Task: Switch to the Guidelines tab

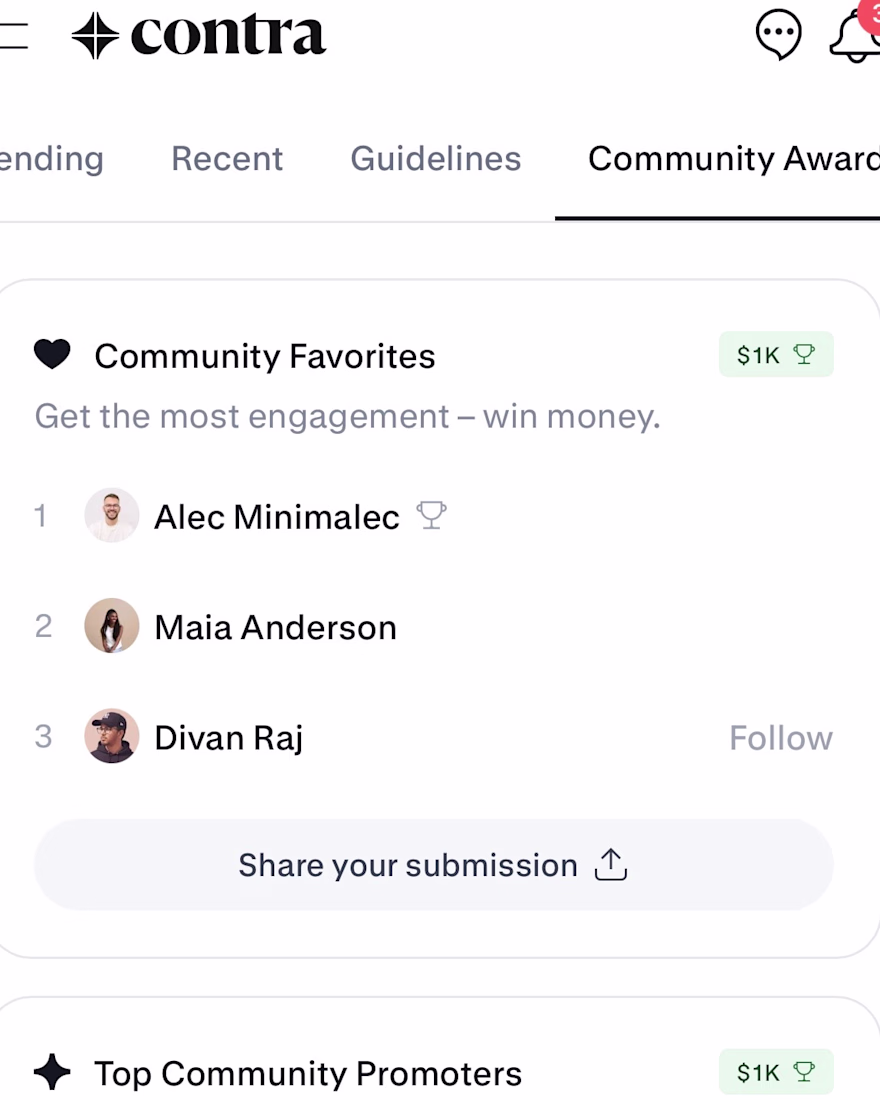Action: pyautogui.click(x=435, y=159)
